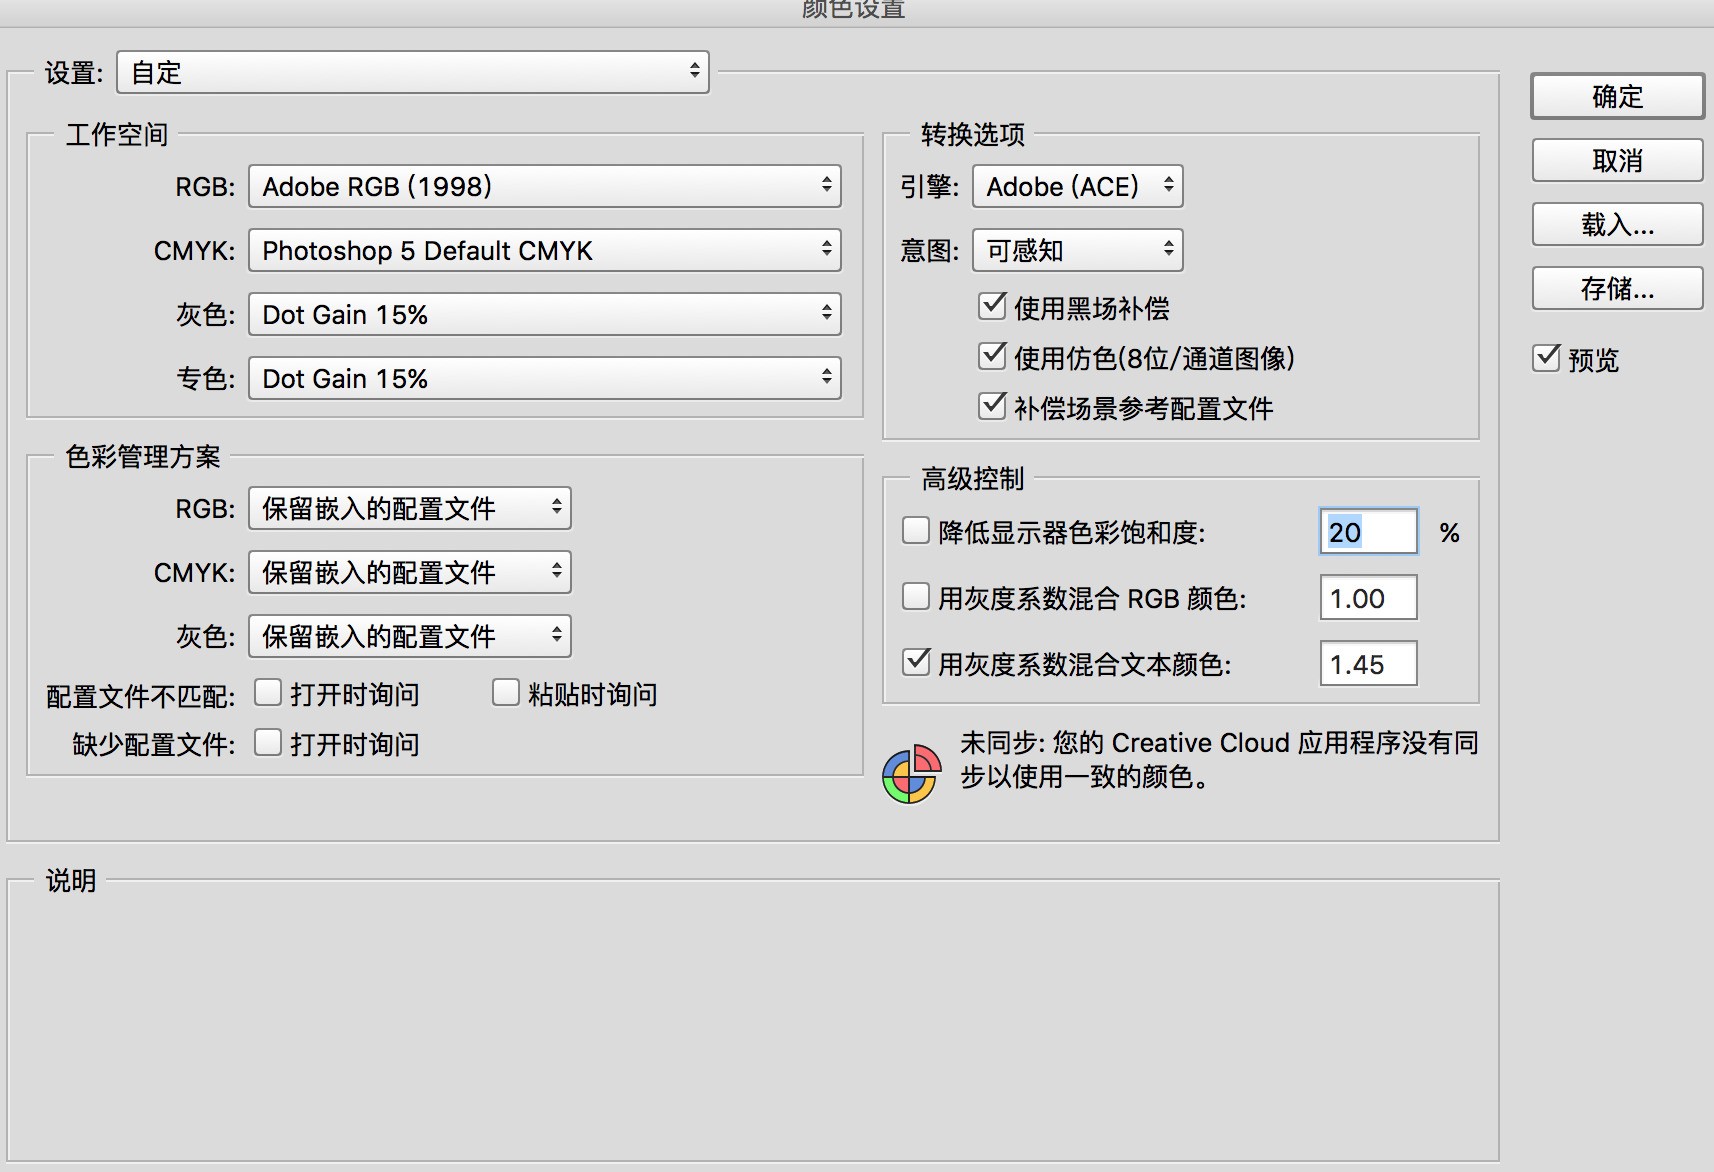Open color management RGB policy dropdown
This screenshot has width=1714, height=1172.
[x=410, y=508]
